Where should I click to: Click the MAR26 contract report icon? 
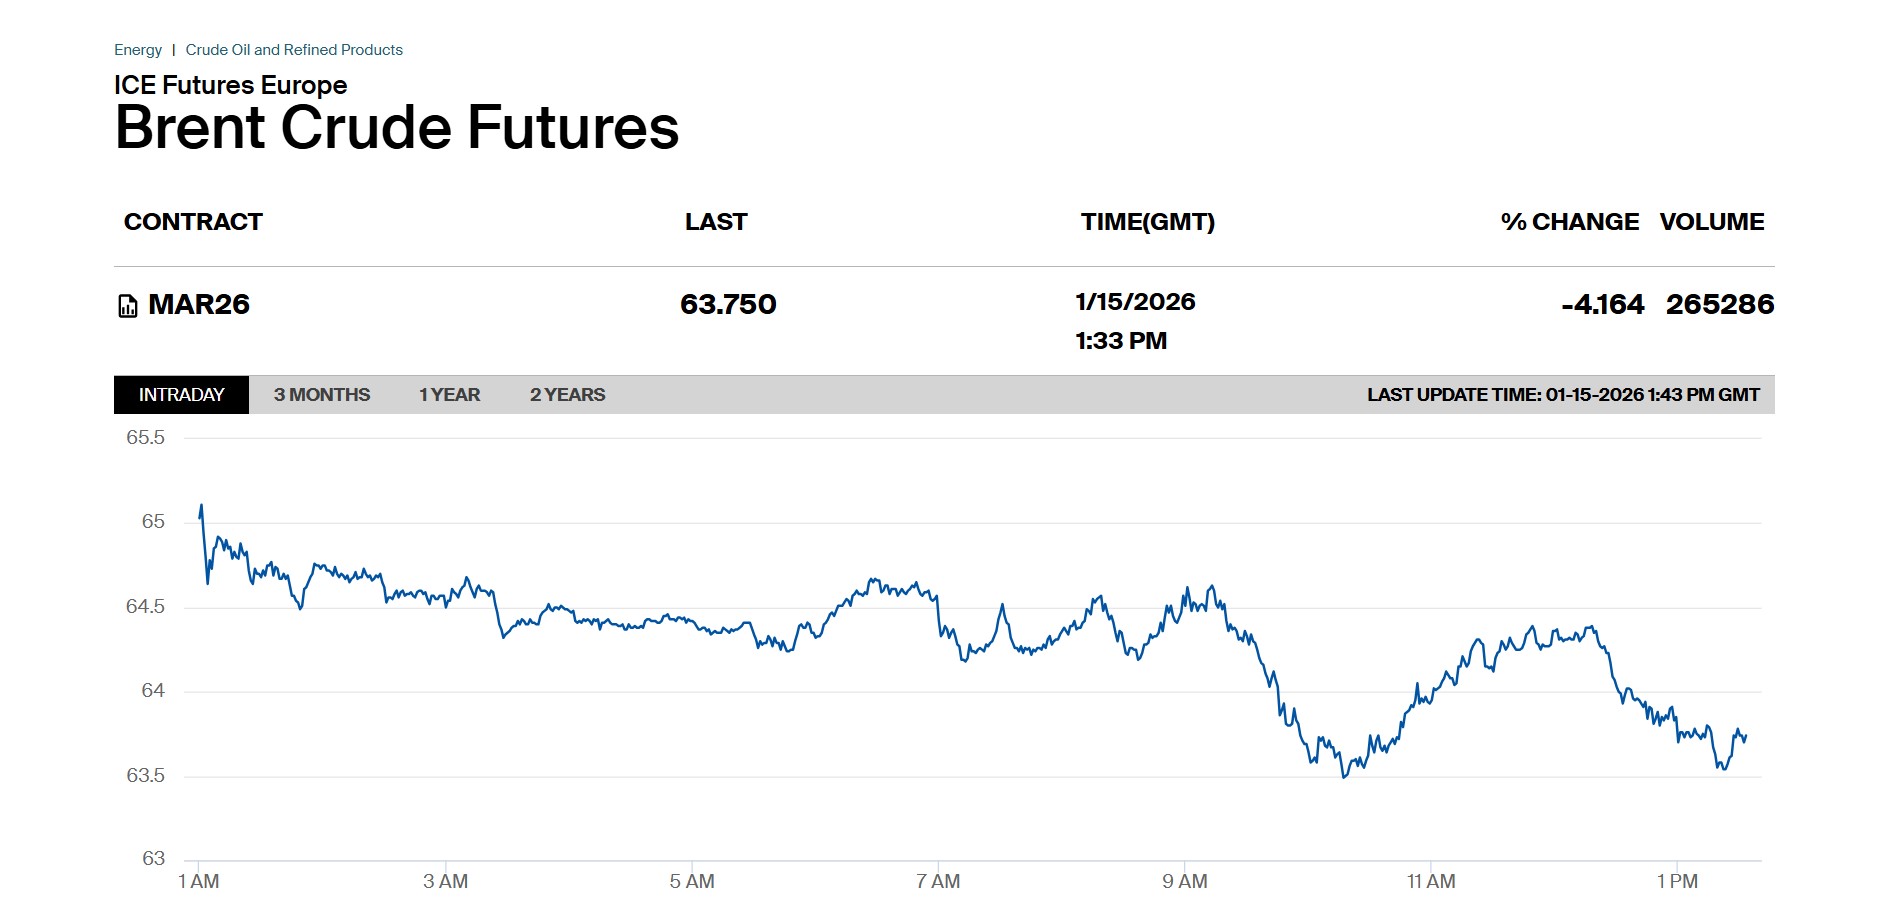(127, 306)
